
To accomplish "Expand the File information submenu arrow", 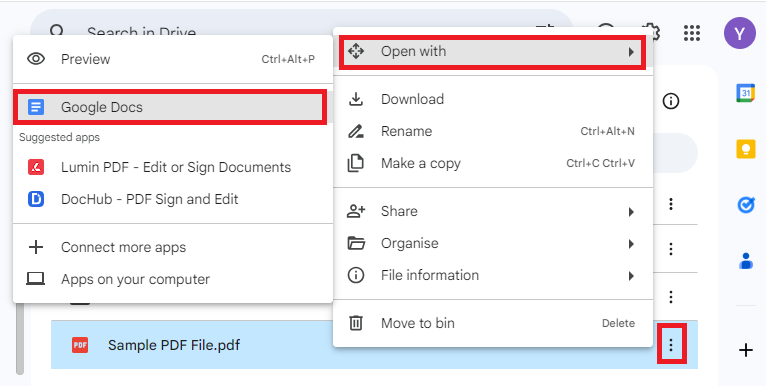I will [x=631, y=276].
